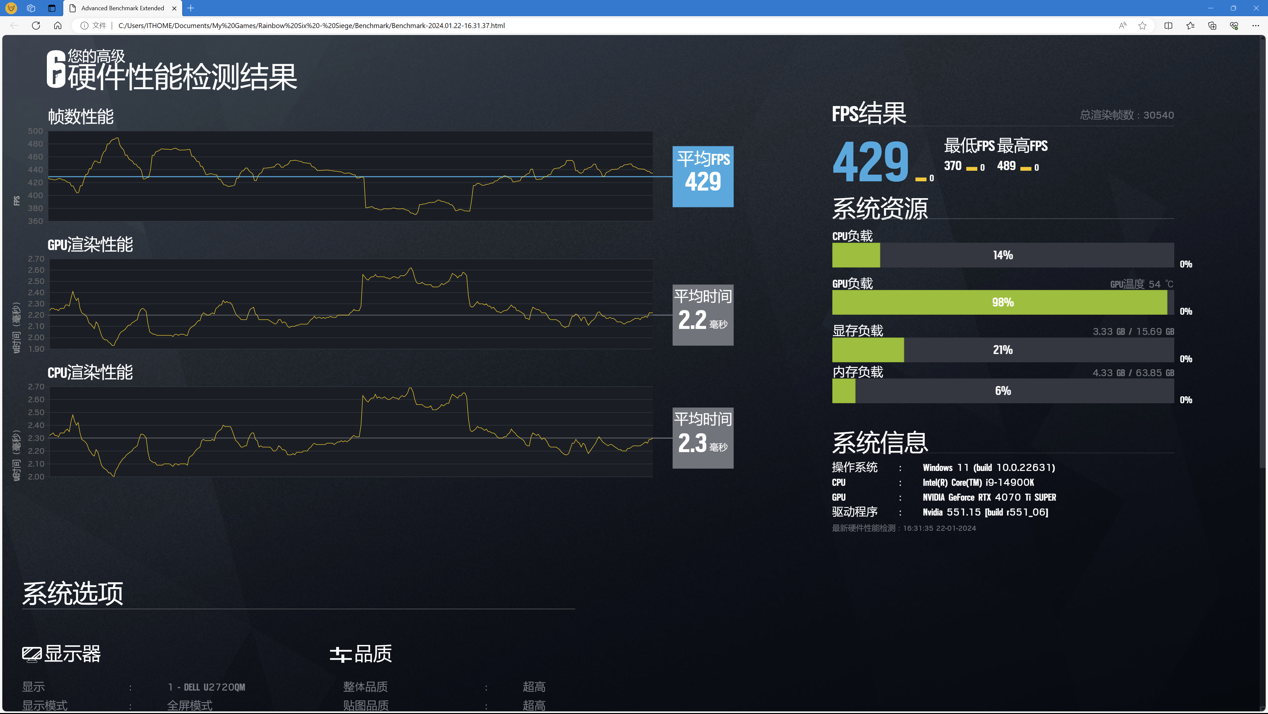Open the Collections panel
Image resolution: width=1268 pixels, height=714 pixels.
point(1213,25)
